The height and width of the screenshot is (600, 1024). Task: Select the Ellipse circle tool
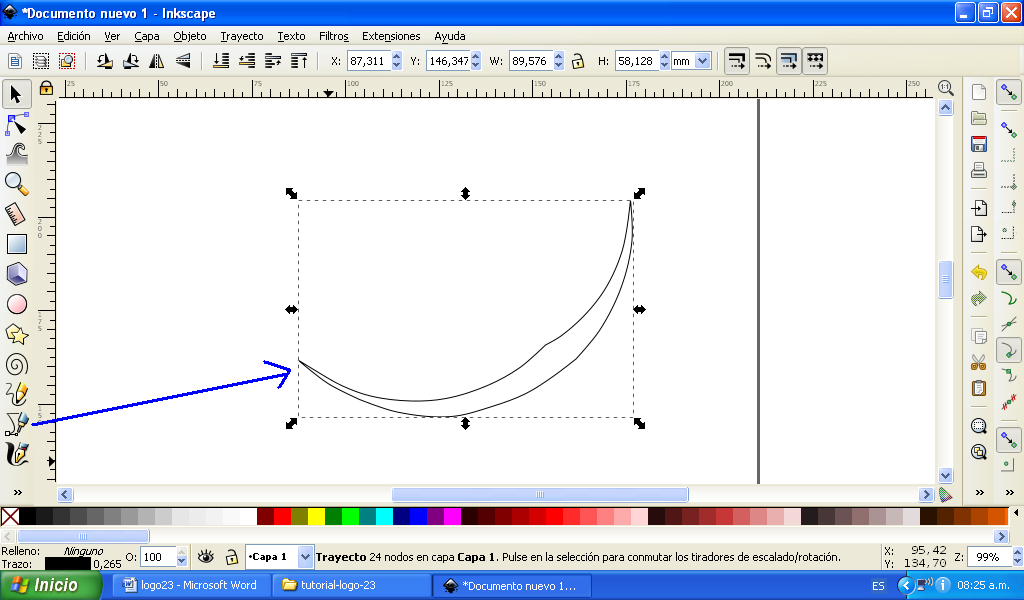tap(16, 304)
